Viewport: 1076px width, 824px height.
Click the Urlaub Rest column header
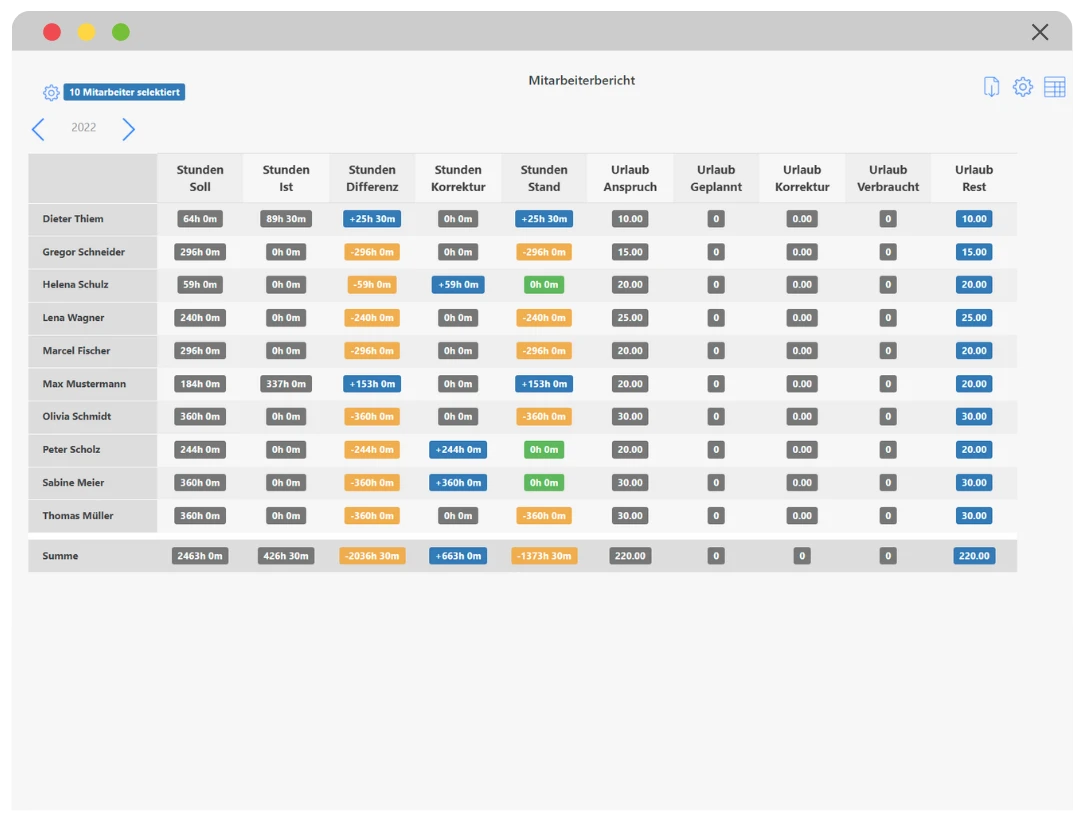[x=973, y=178]
